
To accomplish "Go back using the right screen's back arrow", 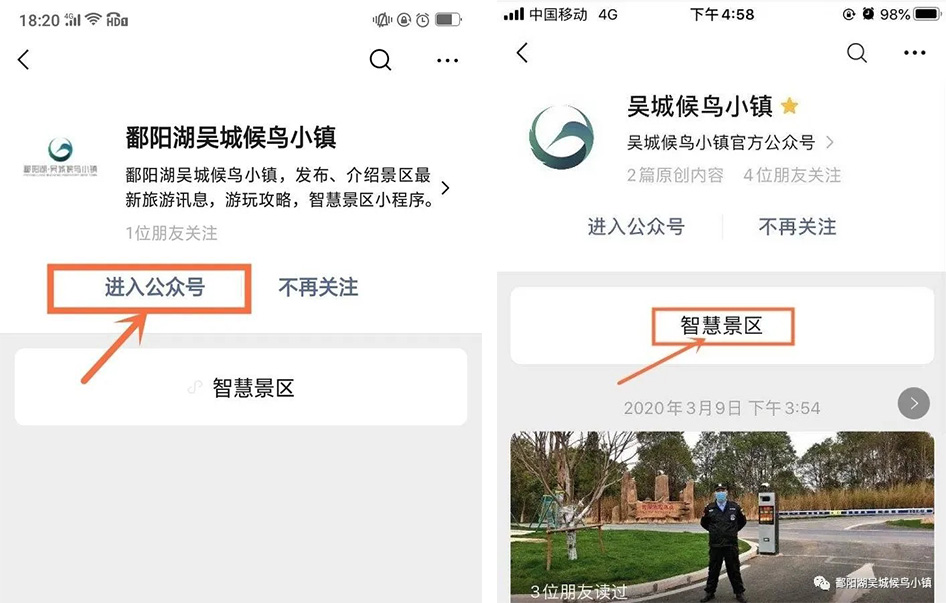I will pos(522,53).
